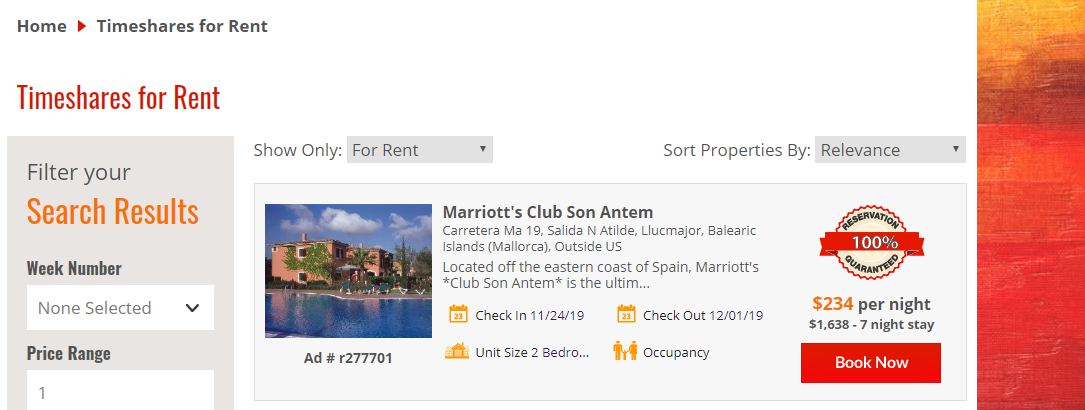Click the Price Range minimum input field
Image resolution: width=1085 pixels, height=410 pixels.
tap(120, 391)
